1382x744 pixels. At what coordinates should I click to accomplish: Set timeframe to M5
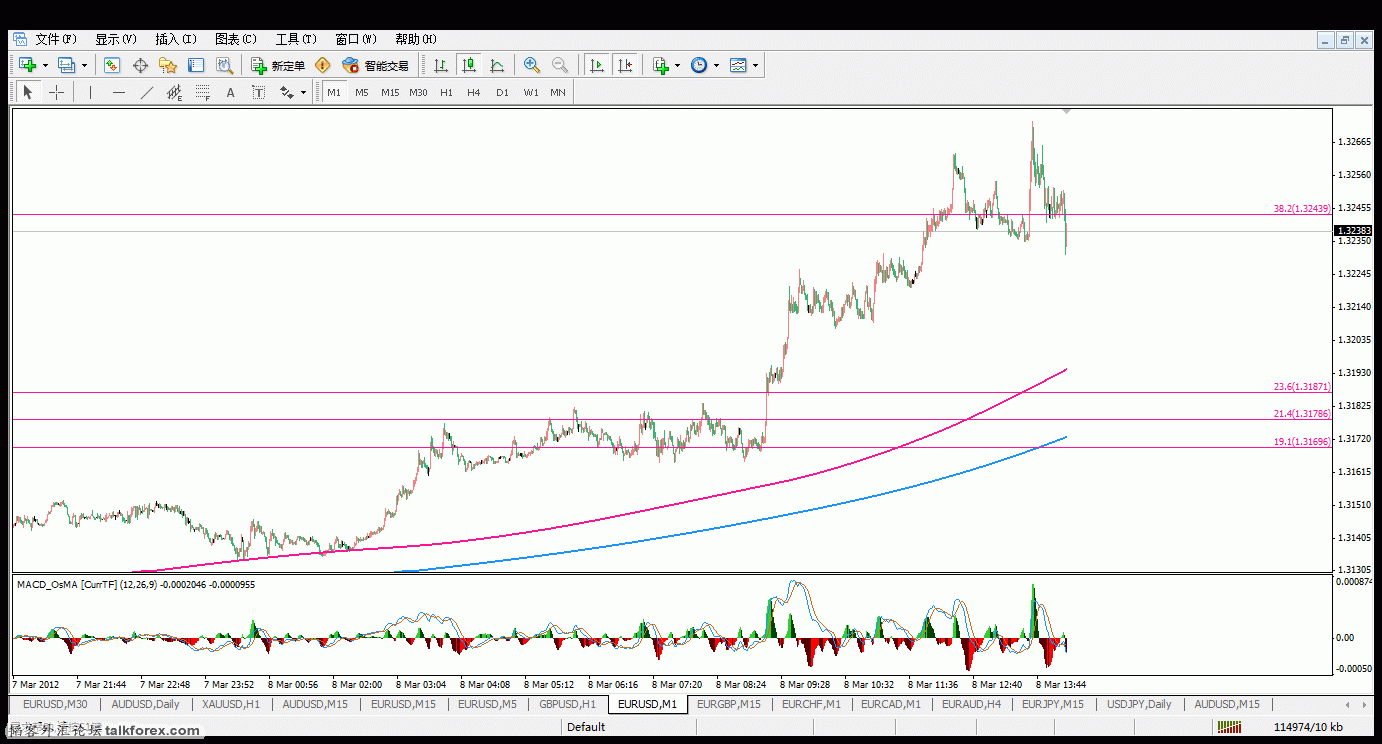coord(362,92)
